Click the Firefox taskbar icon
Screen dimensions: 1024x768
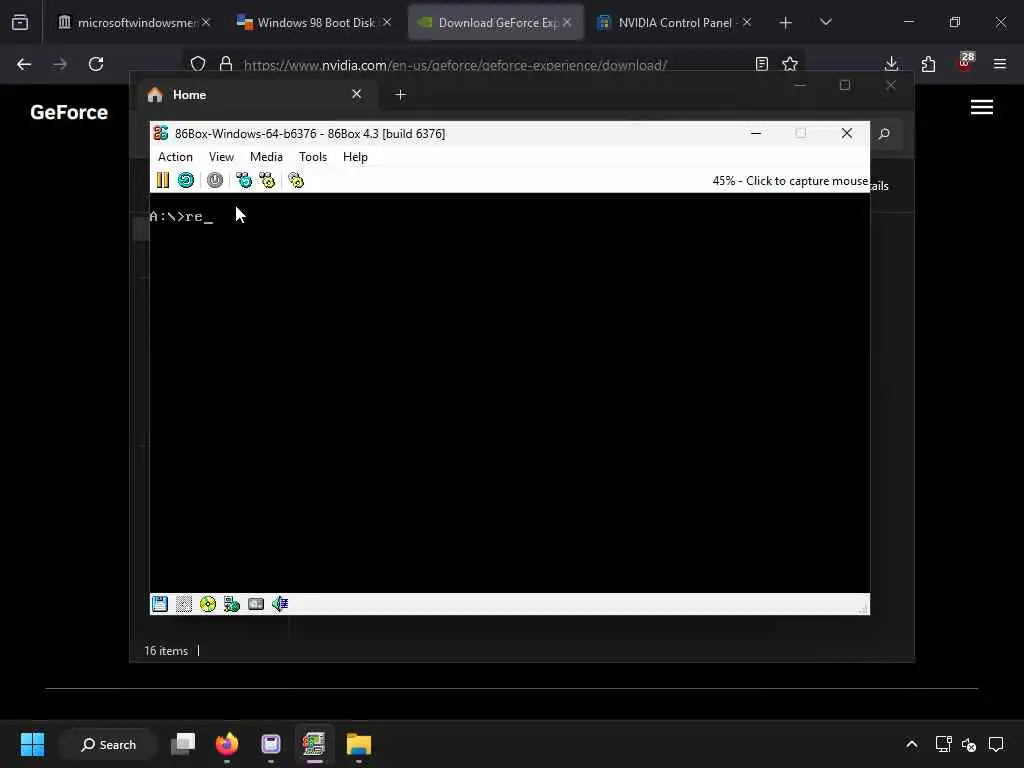pyautogui.click(x=227, y=744)
